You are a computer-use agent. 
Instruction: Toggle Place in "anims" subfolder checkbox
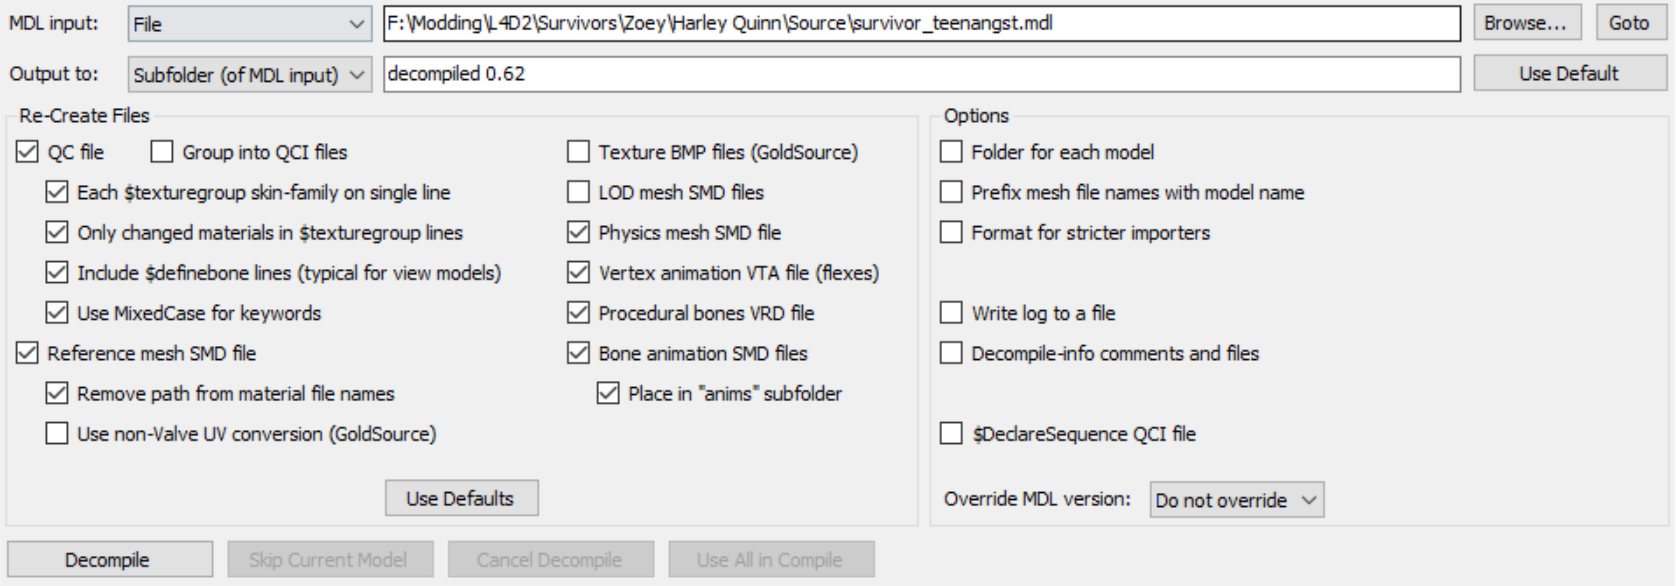608,394
